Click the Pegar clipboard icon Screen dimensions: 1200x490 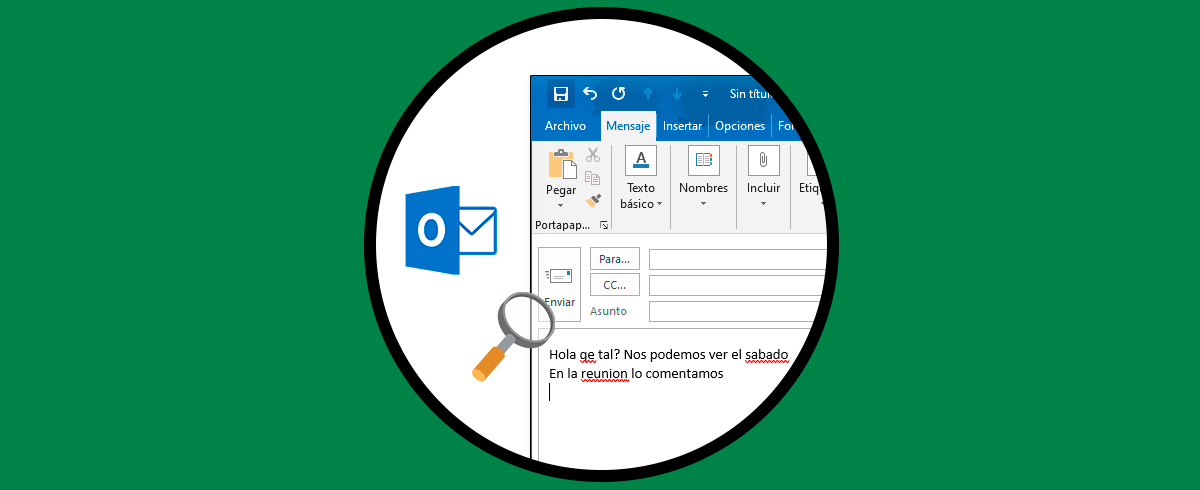561,162
